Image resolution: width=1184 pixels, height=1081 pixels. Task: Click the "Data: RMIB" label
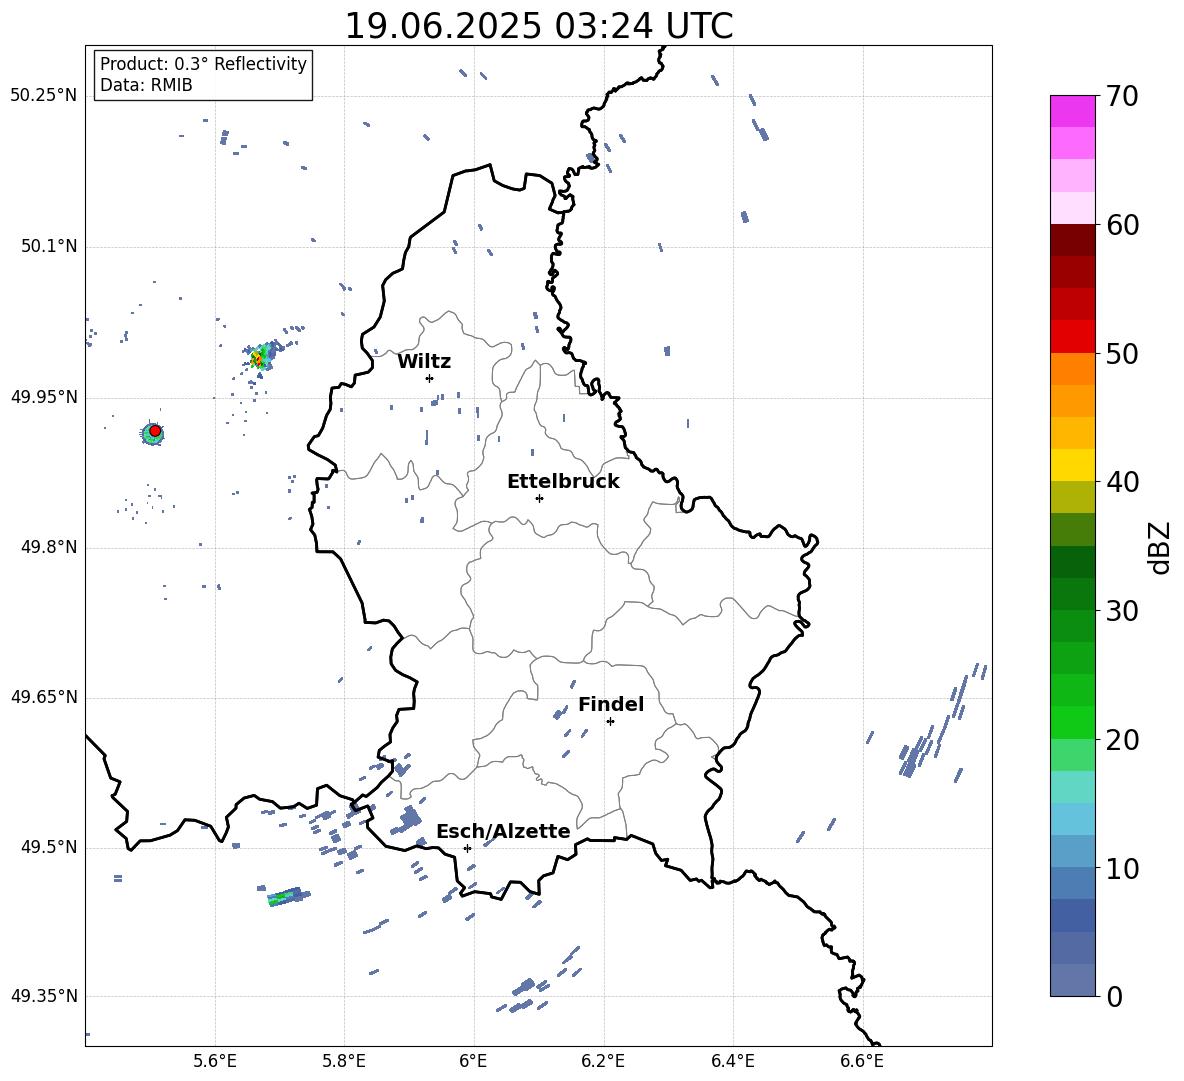tap(146, 85)
